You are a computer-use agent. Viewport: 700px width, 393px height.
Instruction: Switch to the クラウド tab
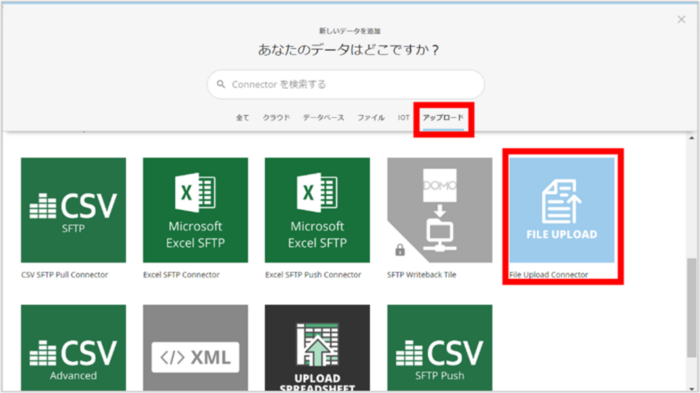coord(276,117)
